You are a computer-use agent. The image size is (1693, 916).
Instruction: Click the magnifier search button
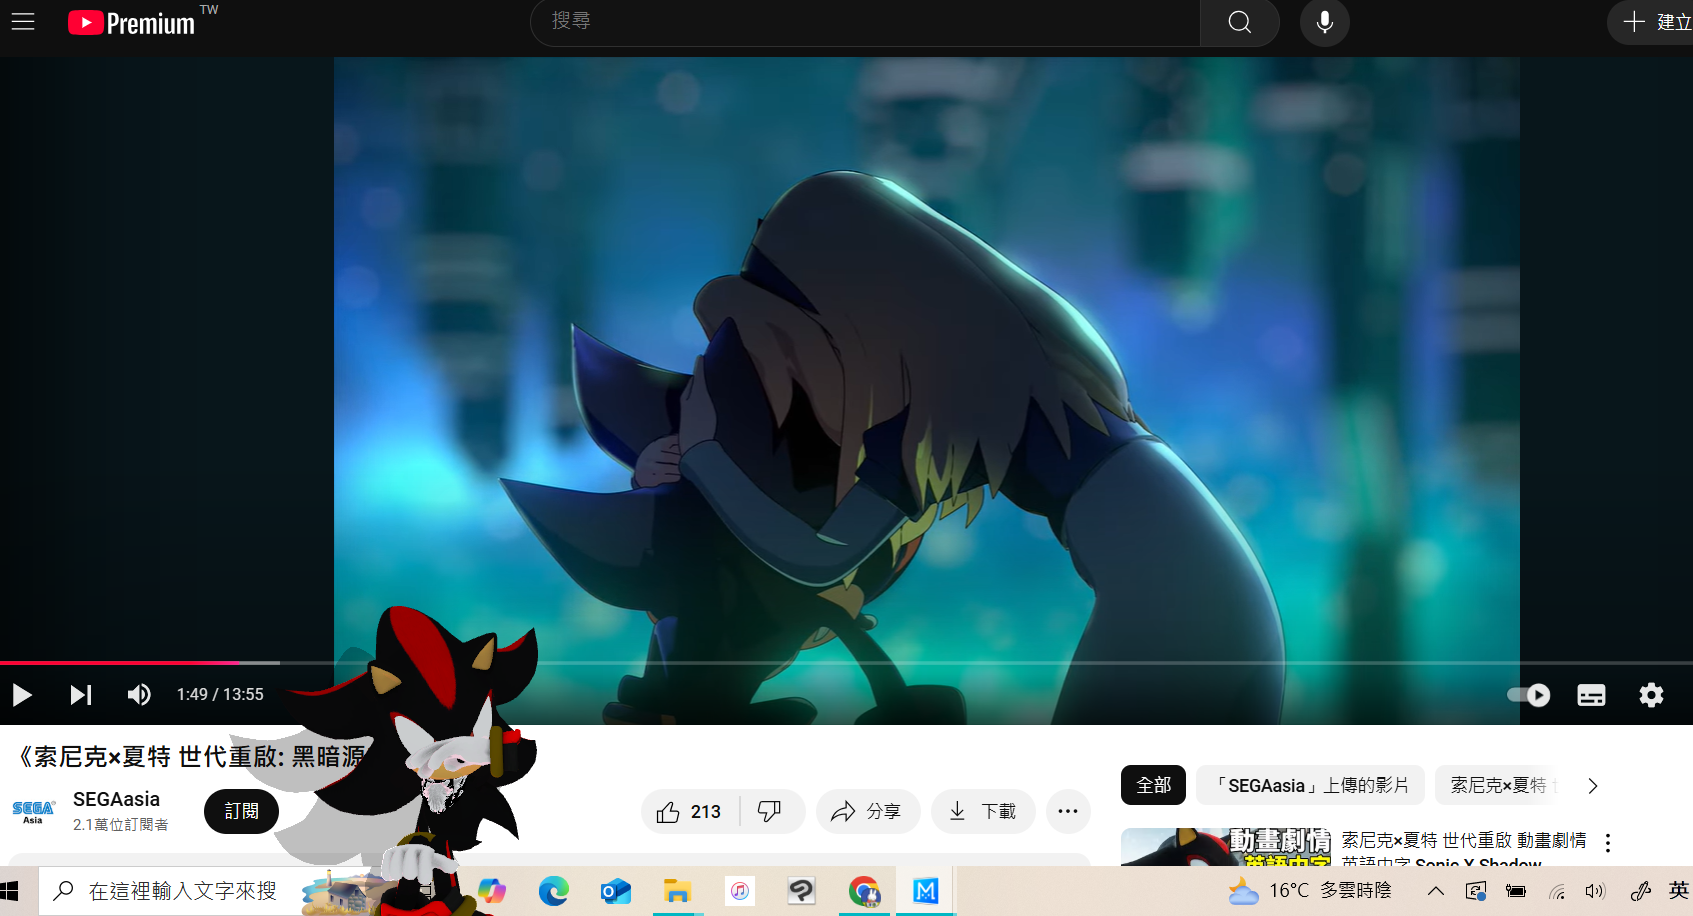[x=1240, y=22]
